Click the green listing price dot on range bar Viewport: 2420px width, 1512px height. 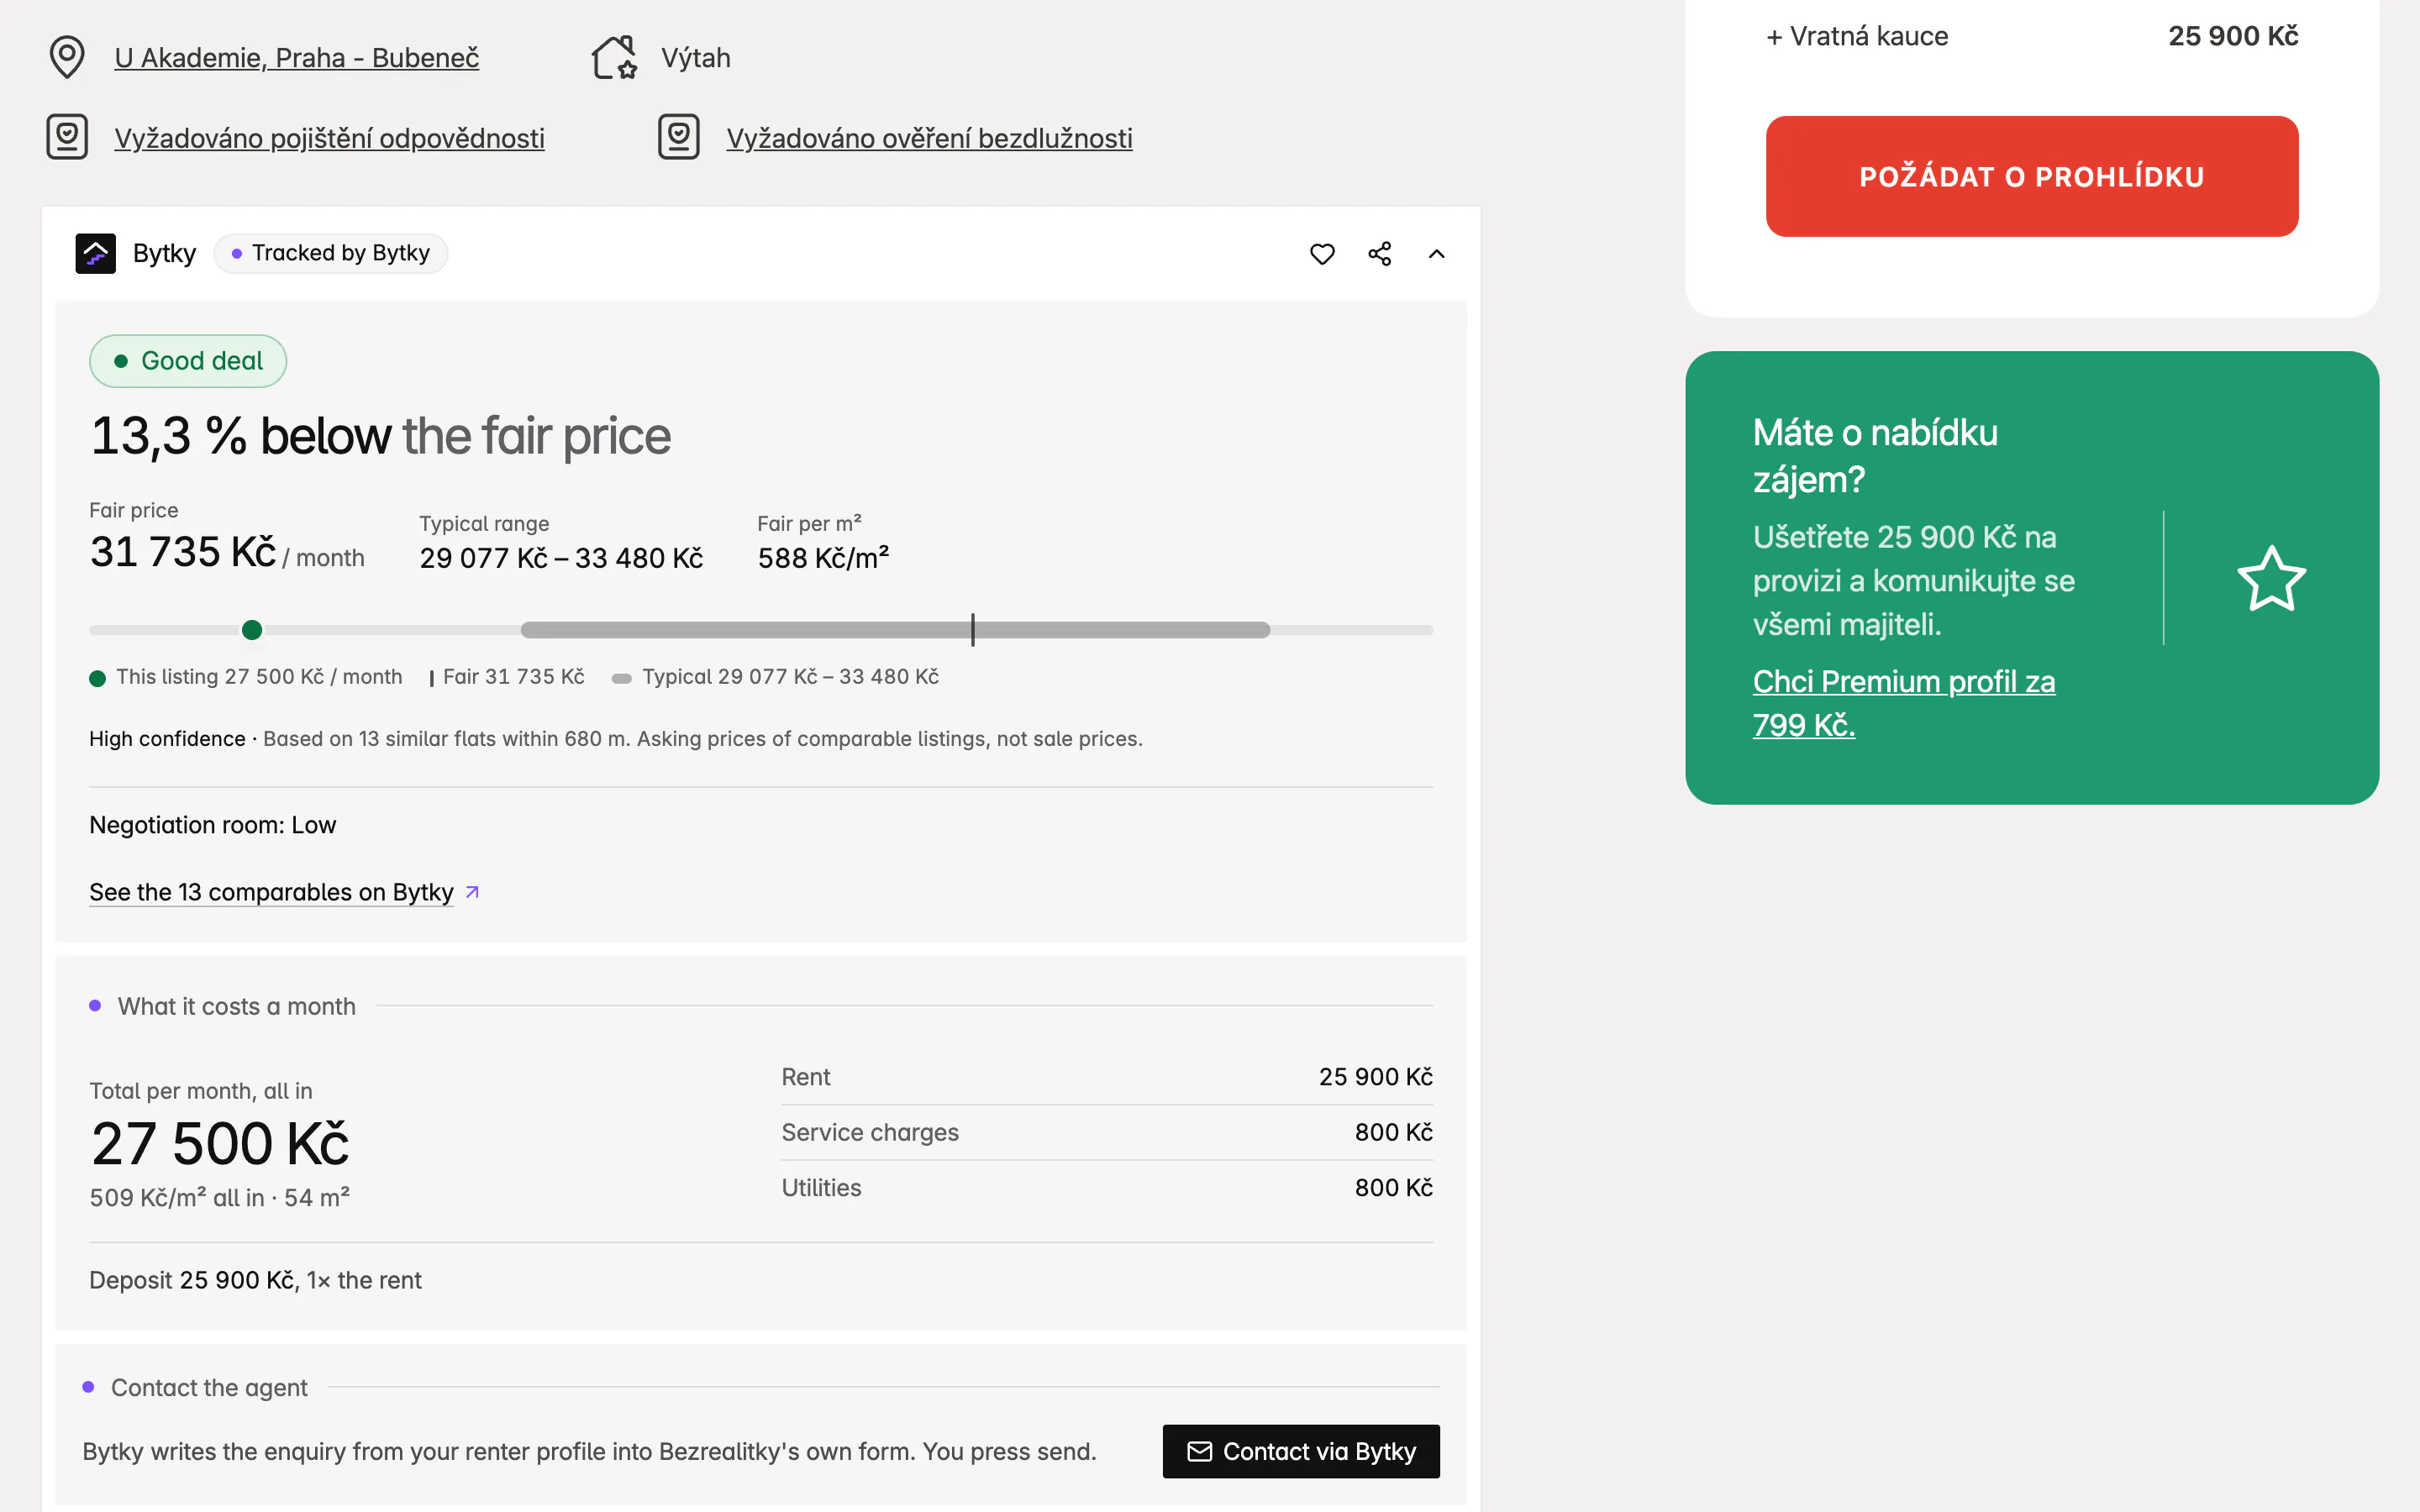click(252, 630)
